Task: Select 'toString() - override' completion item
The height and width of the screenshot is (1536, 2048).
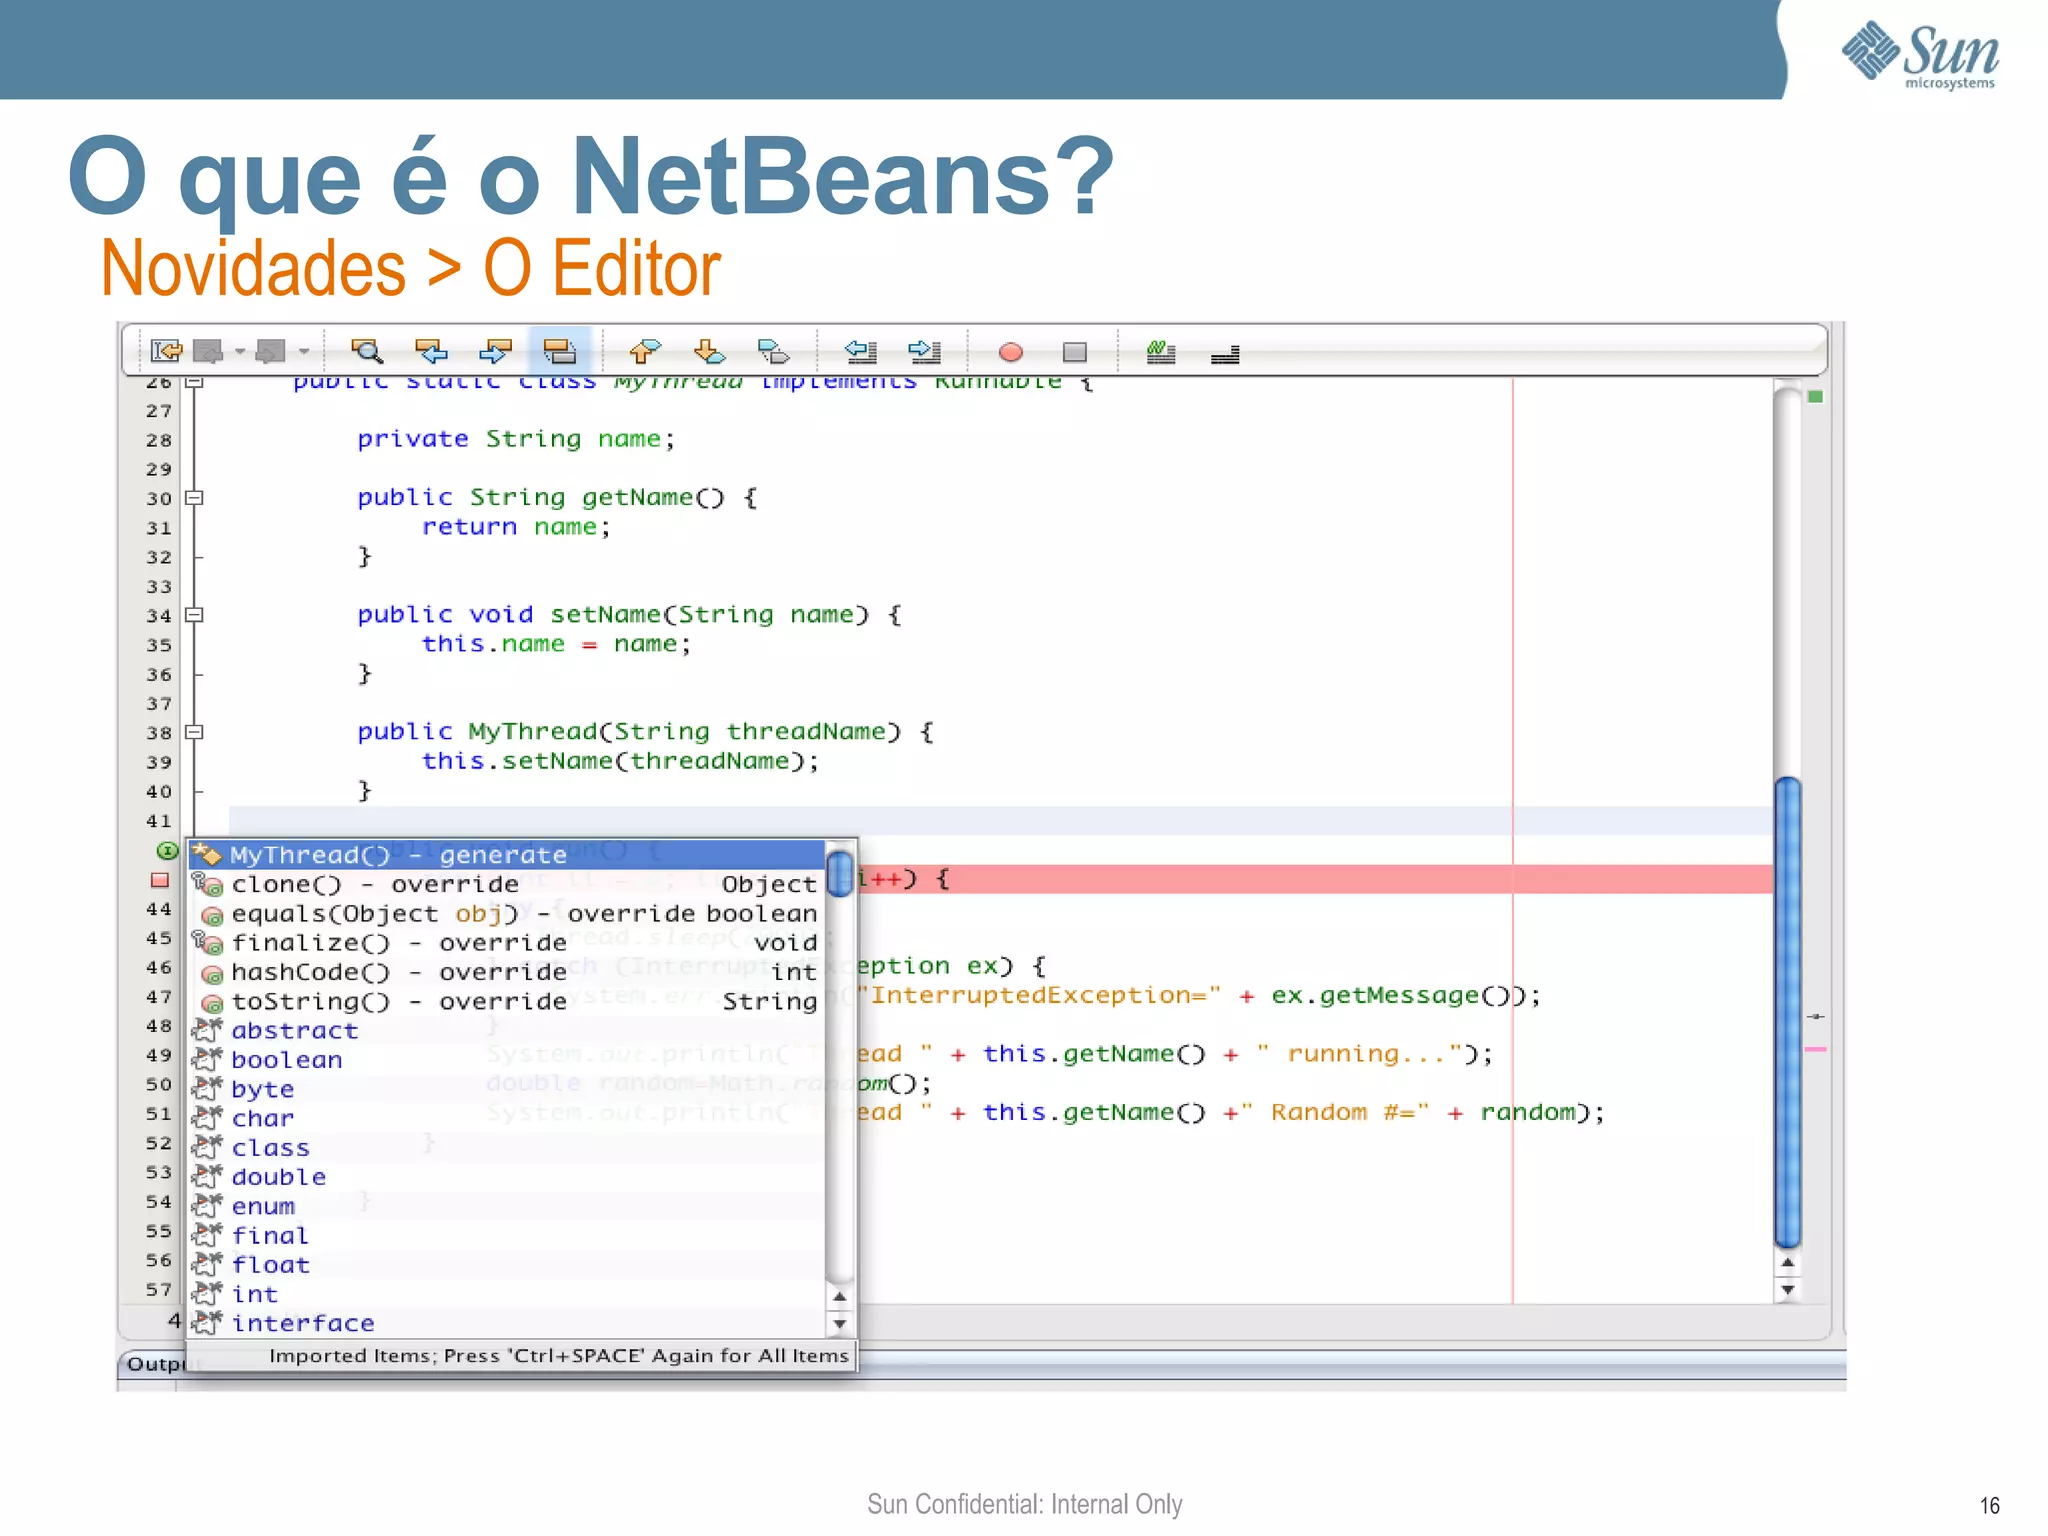Action: 507,1001
